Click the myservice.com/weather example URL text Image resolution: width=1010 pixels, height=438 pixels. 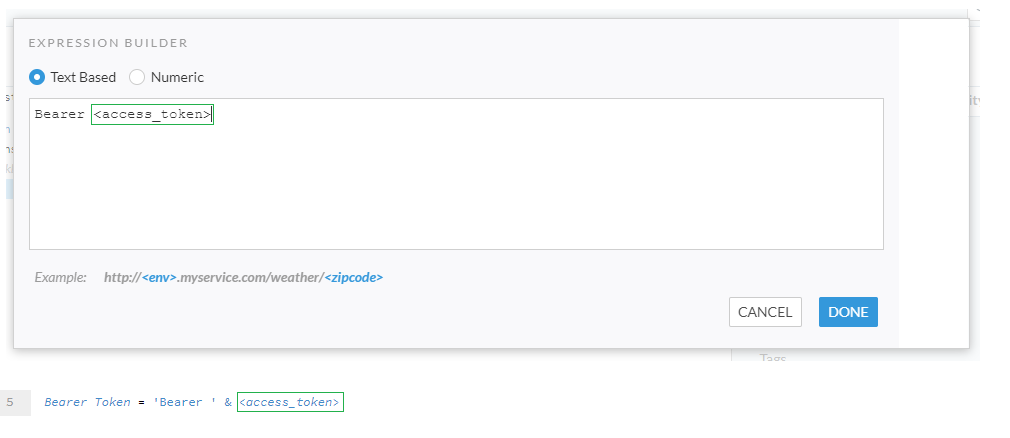(x=249, y=277)
